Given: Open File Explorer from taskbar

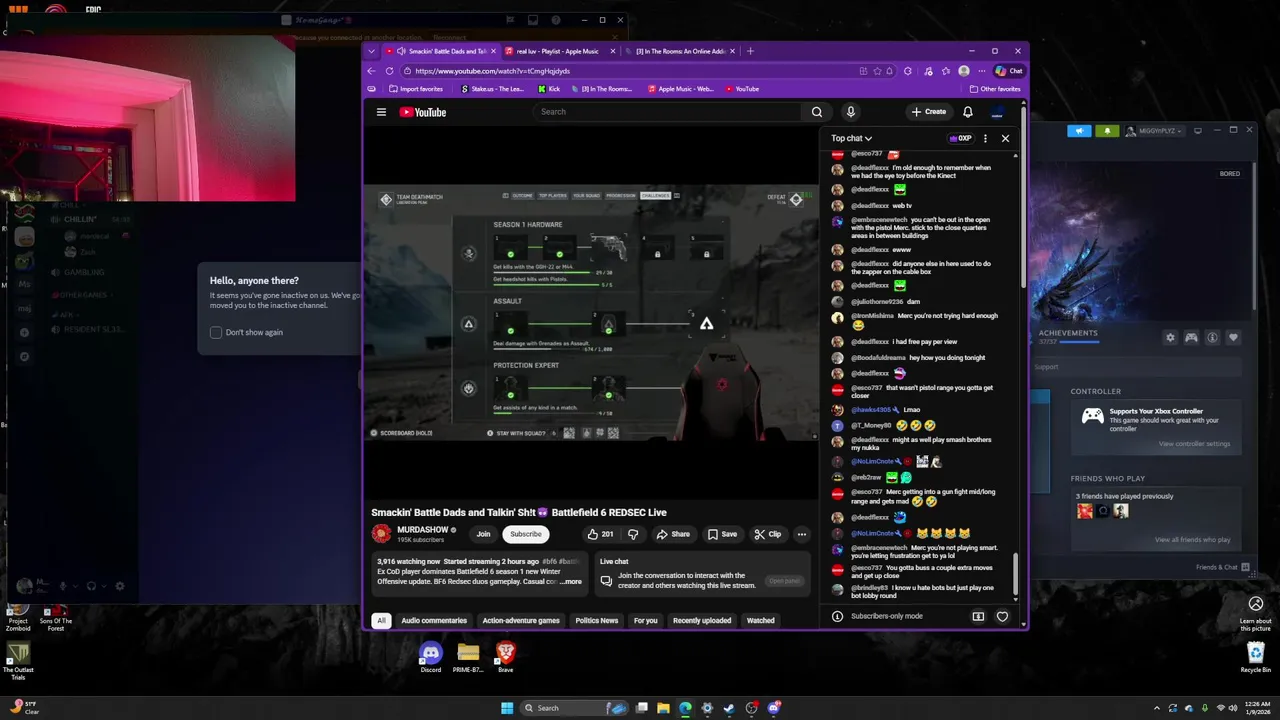Looking at the screenshot, I should point(663,708).
